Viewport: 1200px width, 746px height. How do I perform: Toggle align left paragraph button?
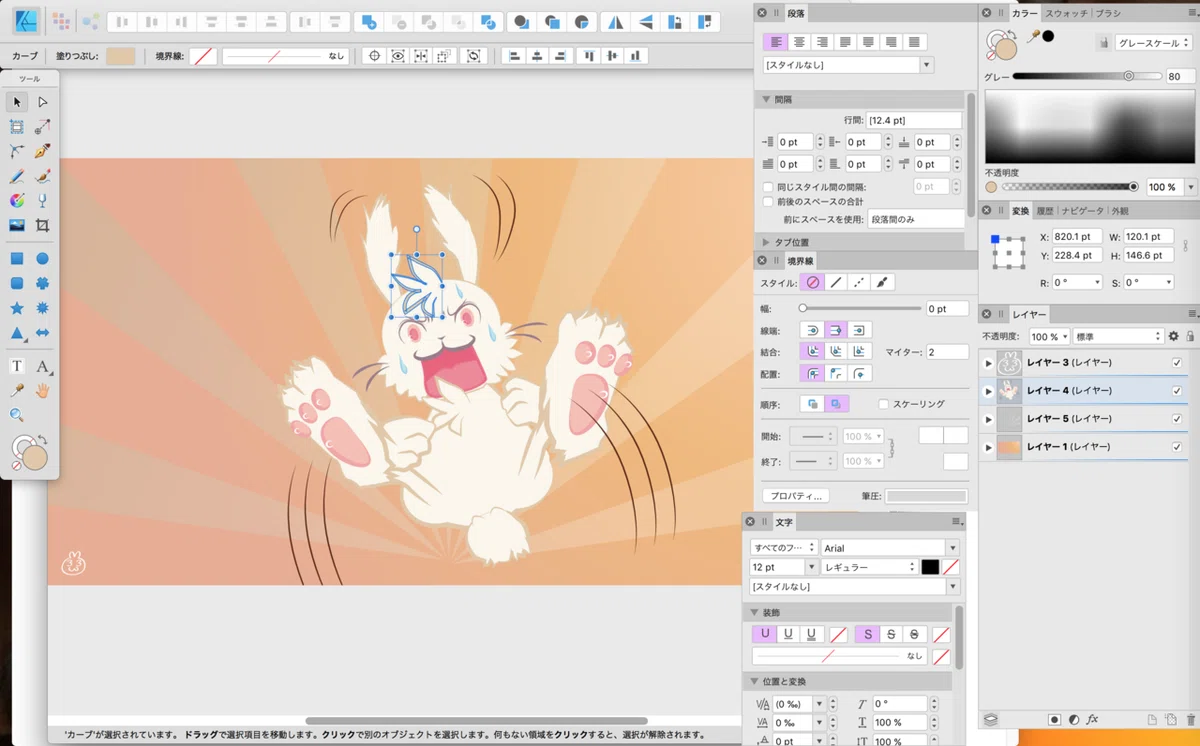pyautogui.click(x=775, y=42)
